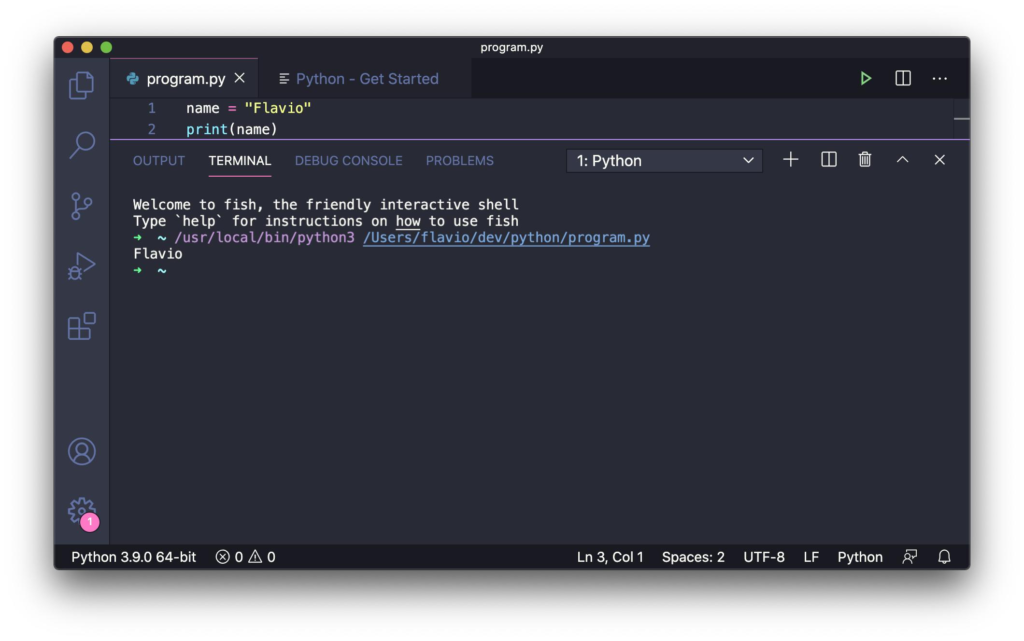Change indentation via Spaces: 2

click(x=693, y=557)
